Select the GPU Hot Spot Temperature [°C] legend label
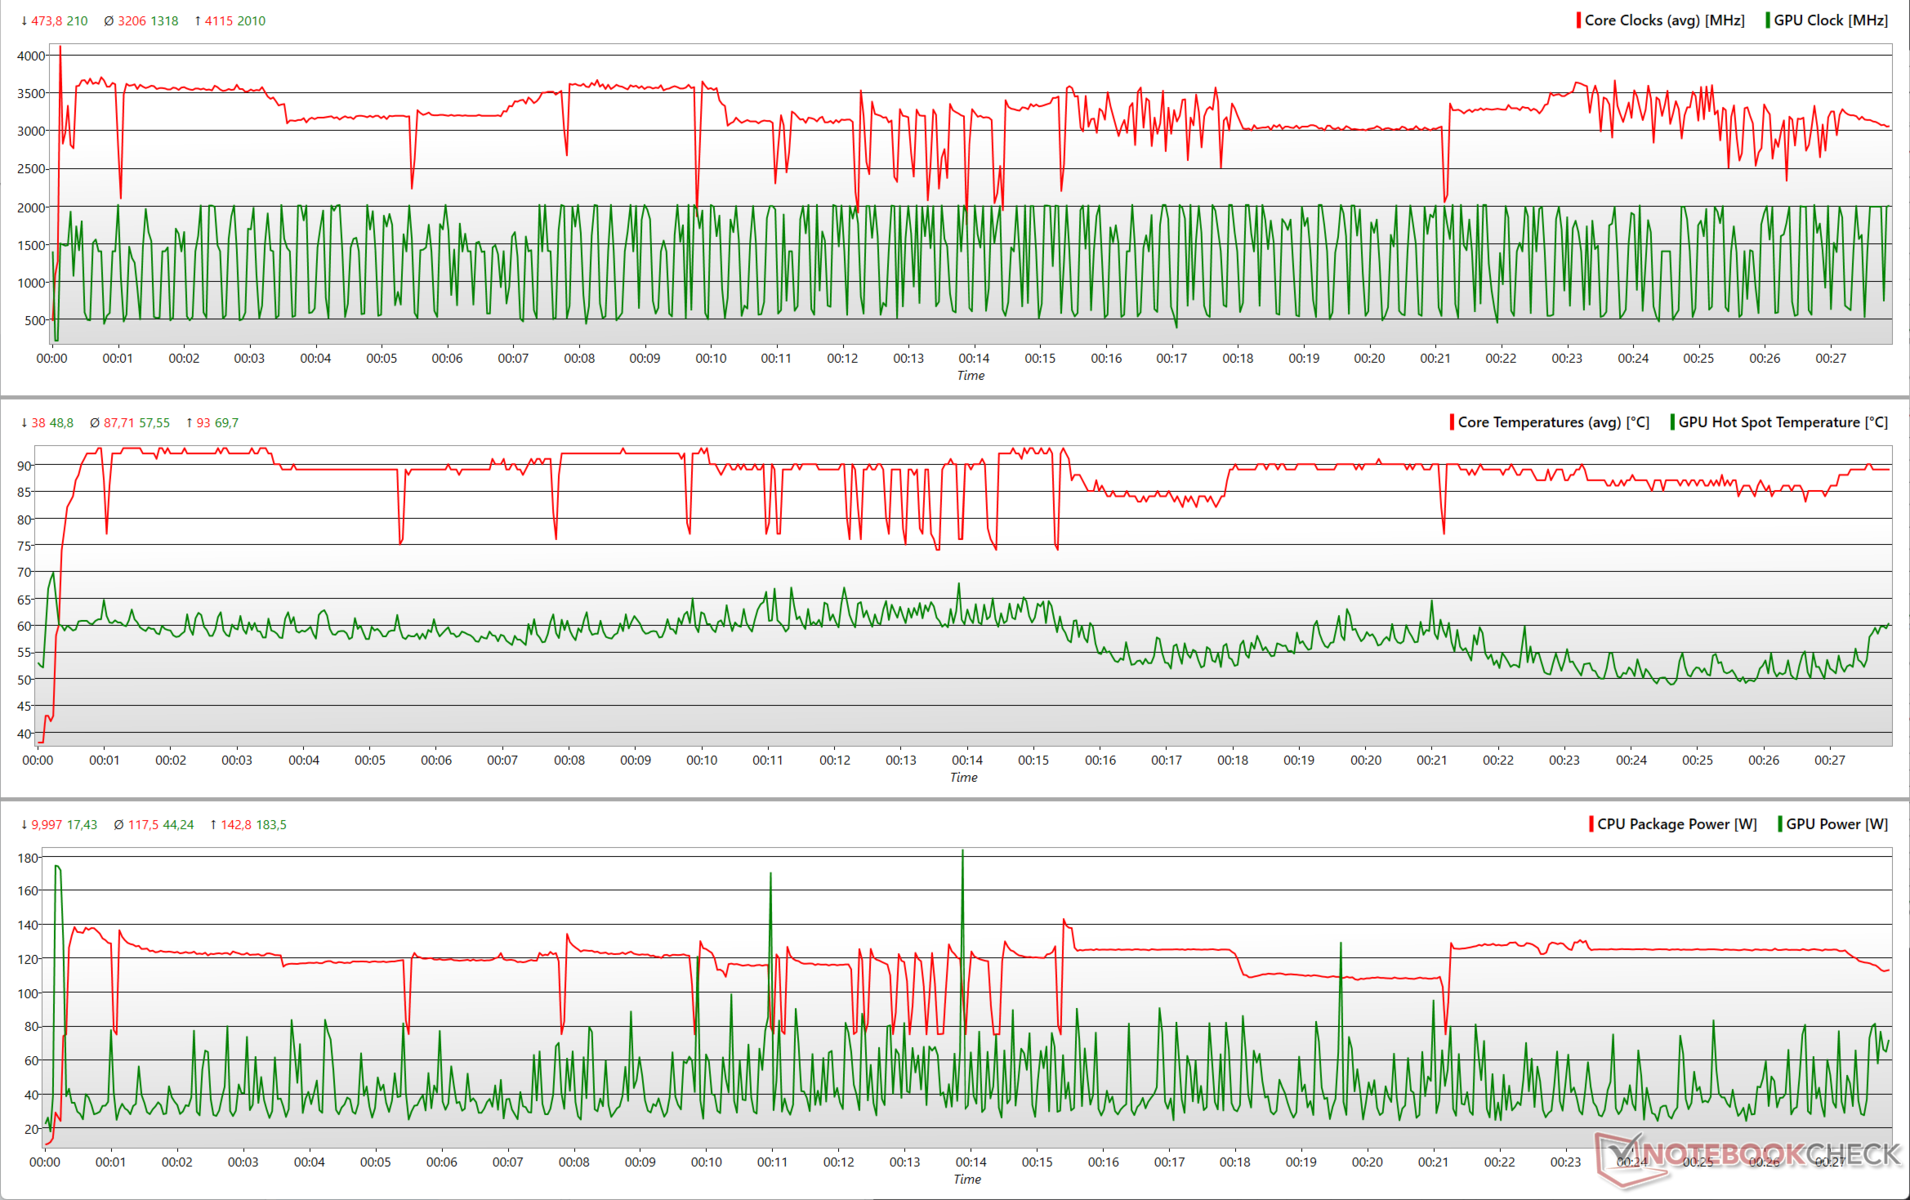The width and height of the screenshot is (1910, 1200). tap(1783, 422)
